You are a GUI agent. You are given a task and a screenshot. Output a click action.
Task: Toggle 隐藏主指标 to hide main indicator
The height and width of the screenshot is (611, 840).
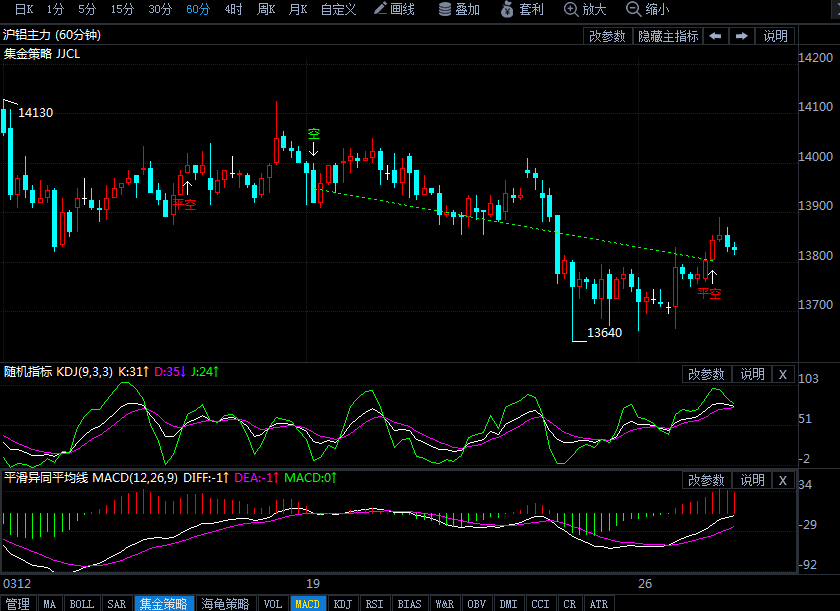click(668, 36)
